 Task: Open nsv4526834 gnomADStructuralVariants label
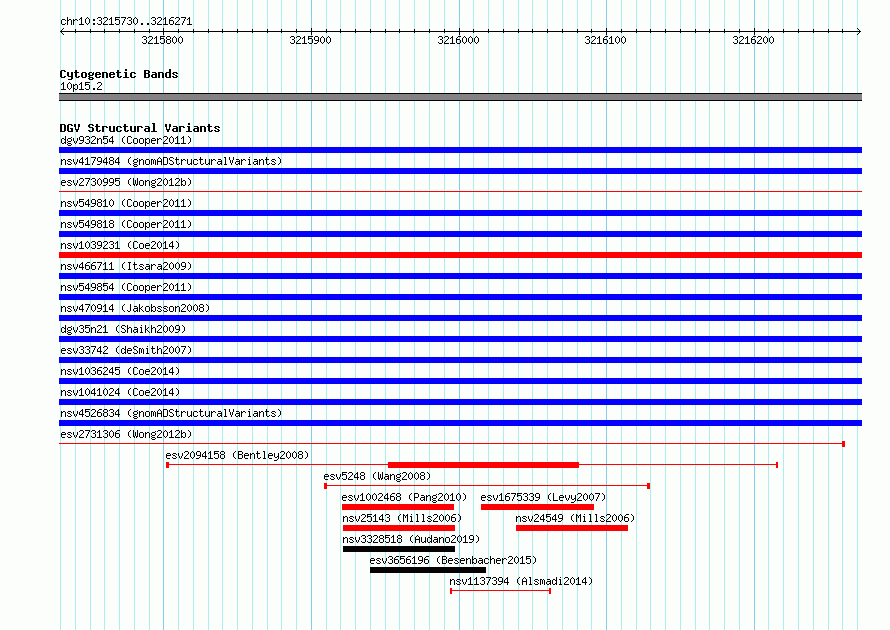(x=171, y=413)
